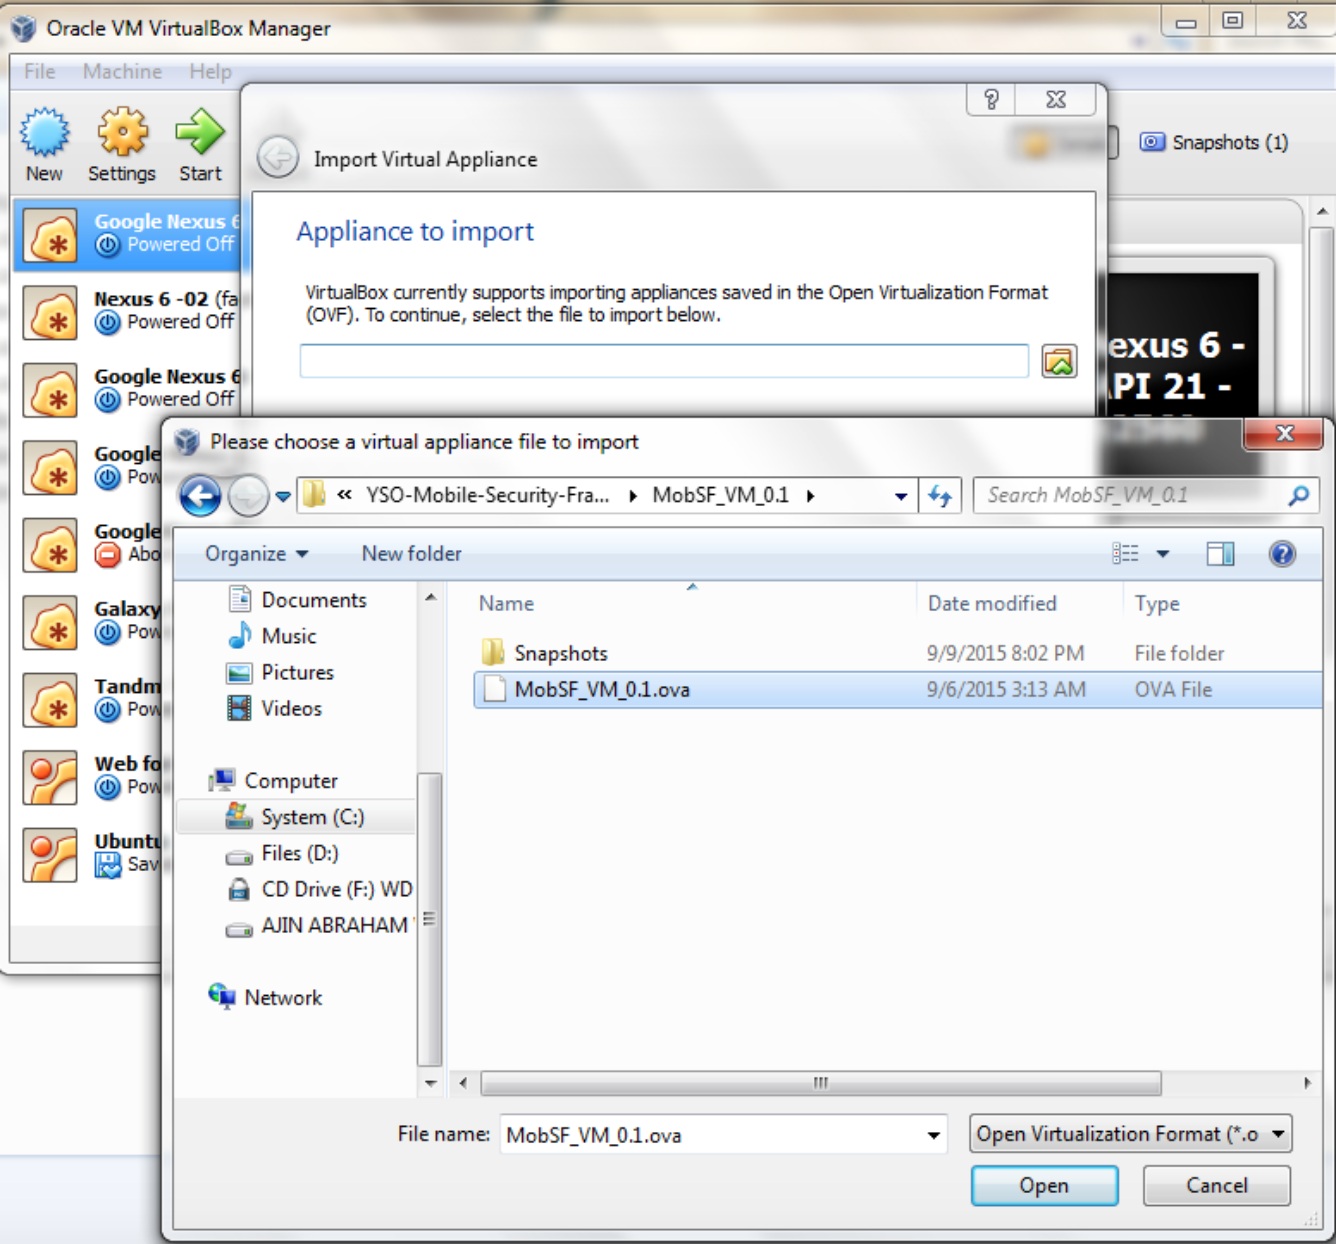Select Pictures library in navigation pane
Image resolution: width=1336 pixels, height=1244 pixels.
pyautogui.click(x=280, y=672)
